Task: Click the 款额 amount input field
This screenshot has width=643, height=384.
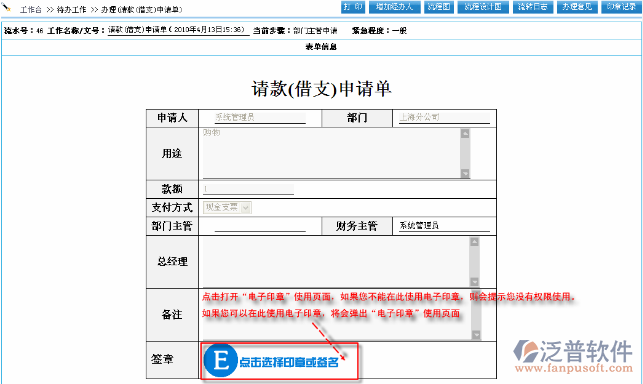Action: 249,189
